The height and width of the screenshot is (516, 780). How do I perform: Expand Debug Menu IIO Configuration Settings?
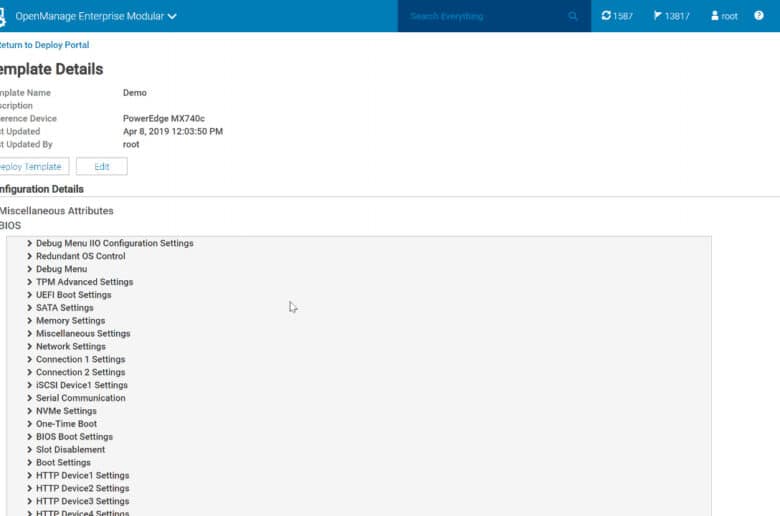(x=29, y=243)
